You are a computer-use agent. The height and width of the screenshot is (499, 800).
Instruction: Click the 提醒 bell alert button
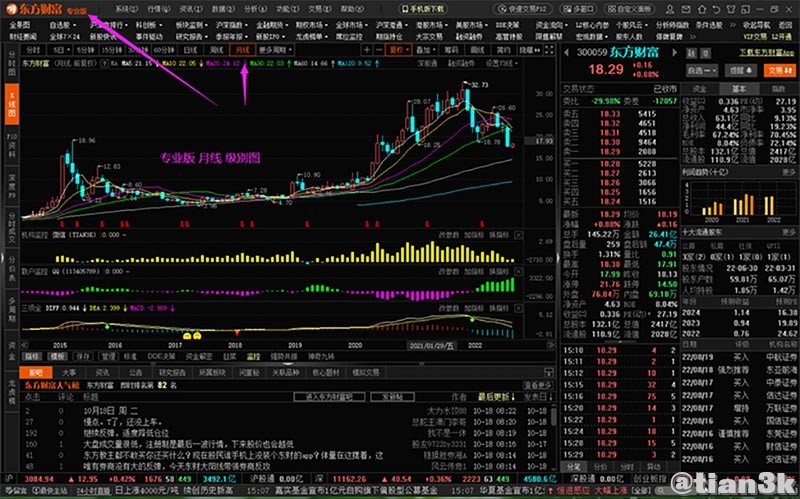click(x=740, y=71)
